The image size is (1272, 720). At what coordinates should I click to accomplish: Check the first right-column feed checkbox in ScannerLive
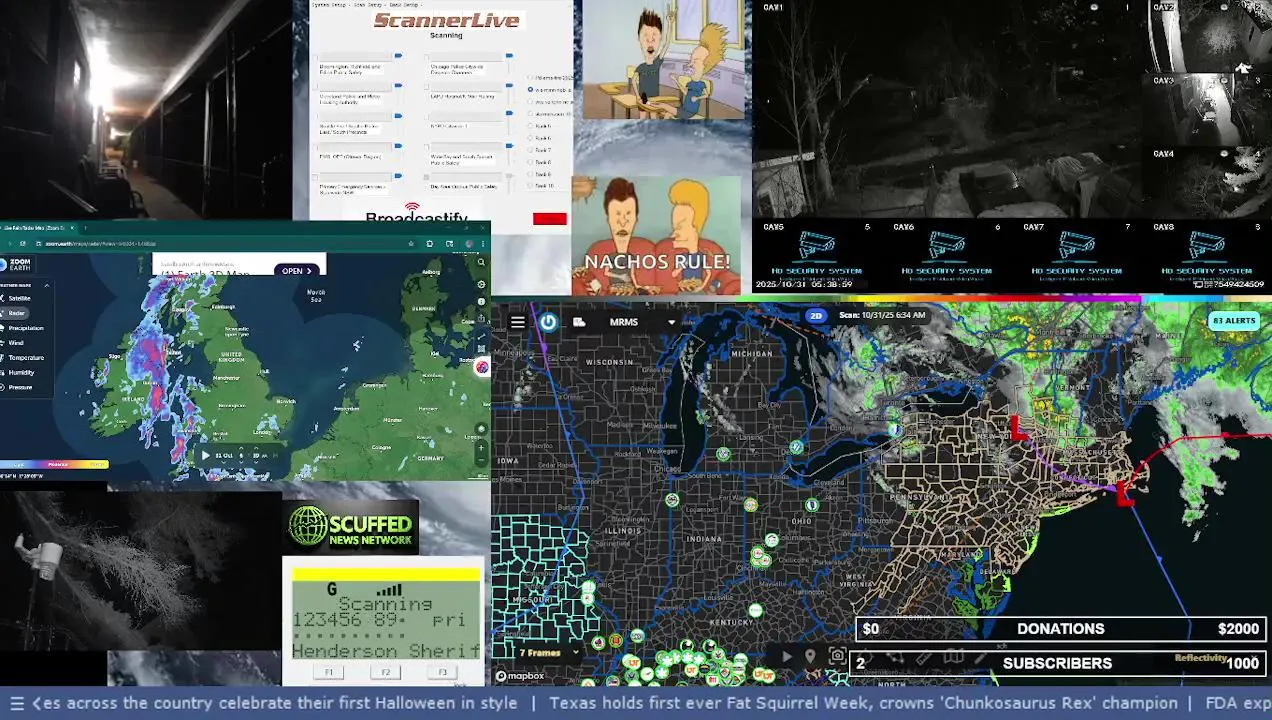(426, 57)
